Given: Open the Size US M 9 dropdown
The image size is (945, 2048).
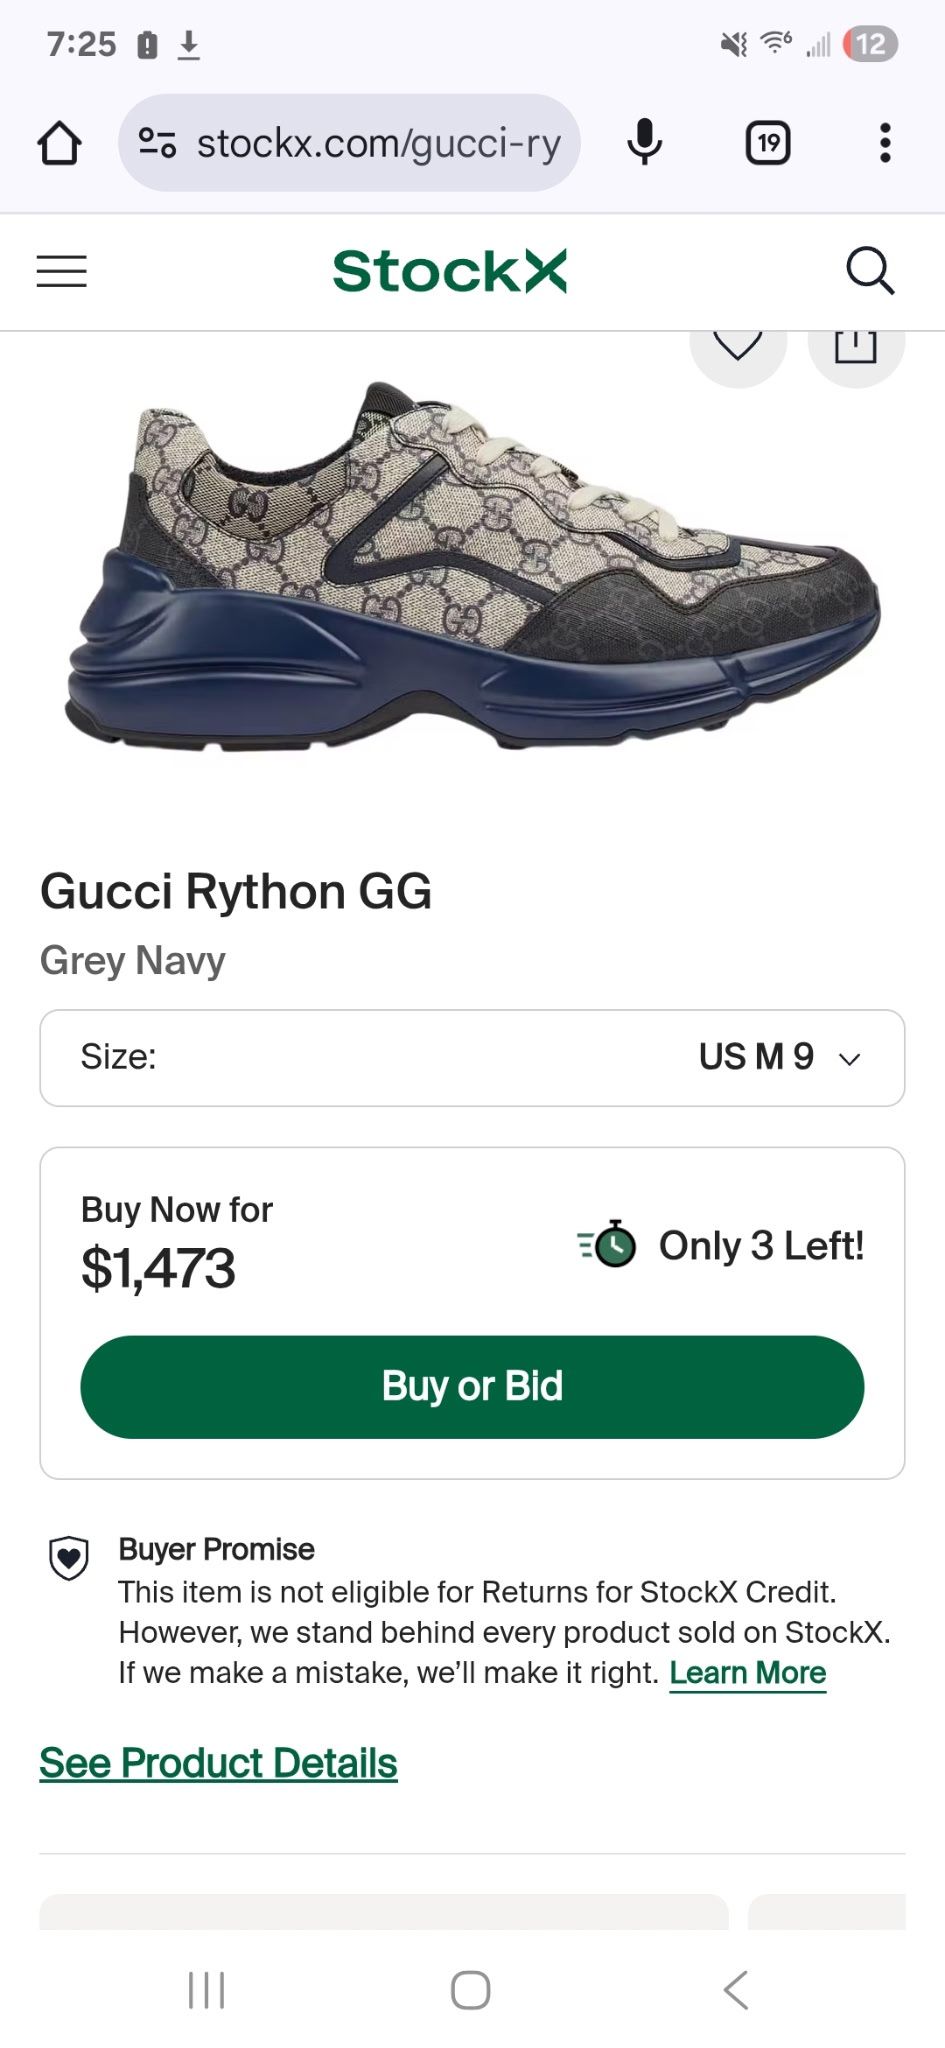Looking at the screenshot, I should [x=472, y=1058].
